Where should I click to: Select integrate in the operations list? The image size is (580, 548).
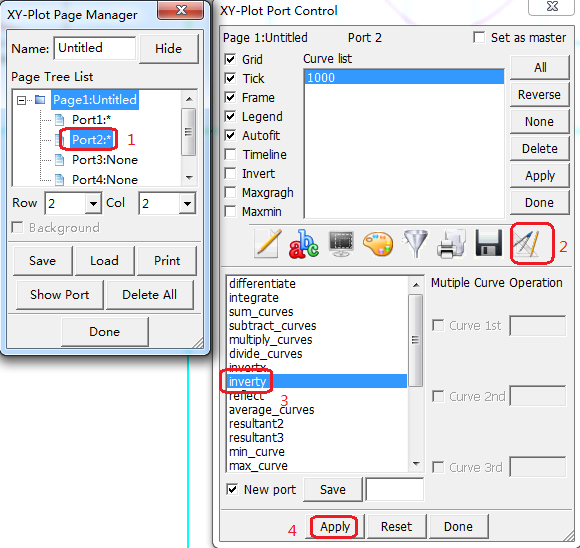click(254, 298)
